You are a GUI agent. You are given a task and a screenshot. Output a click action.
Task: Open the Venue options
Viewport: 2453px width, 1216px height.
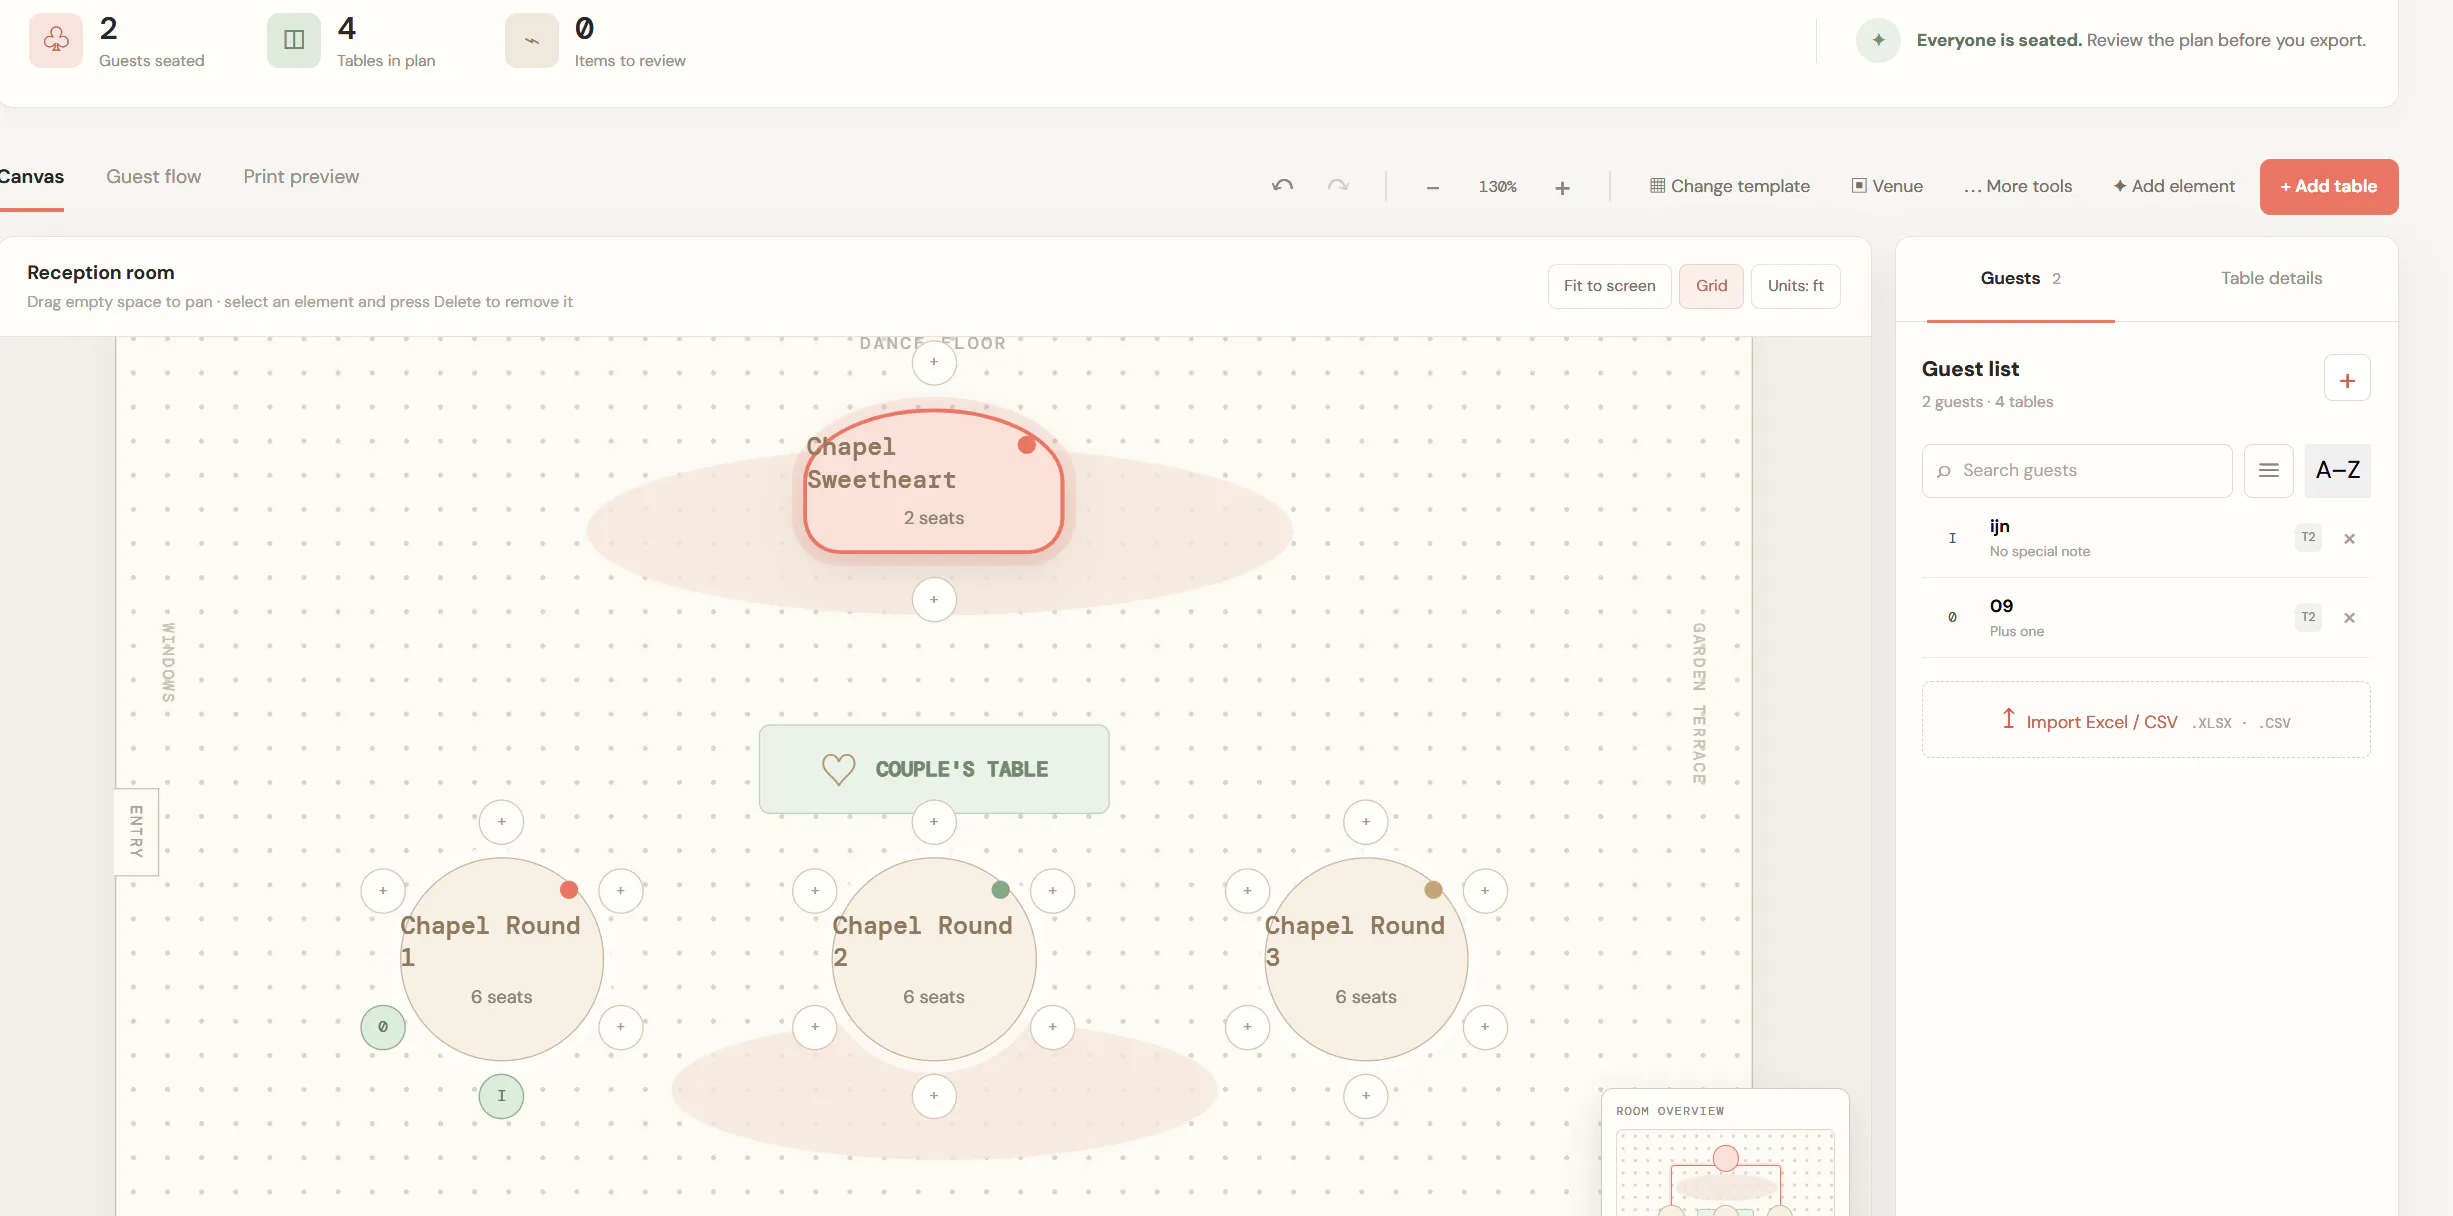tap(1887, 186)
